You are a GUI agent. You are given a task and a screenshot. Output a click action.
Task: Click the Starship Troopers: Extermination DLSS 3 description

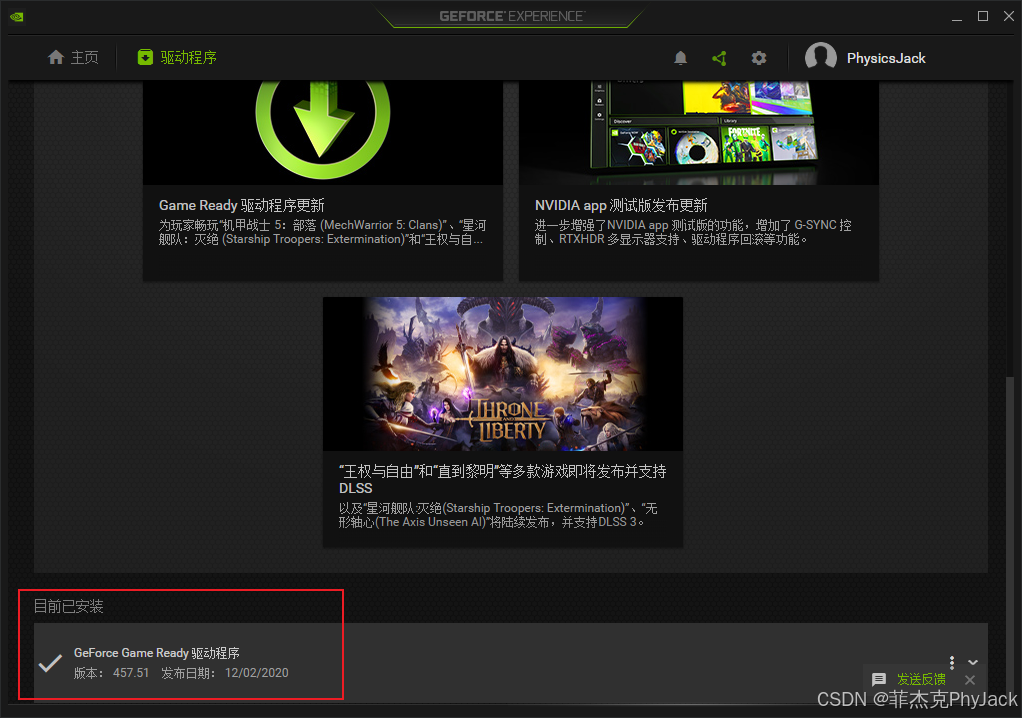click(x=498, y=515)
